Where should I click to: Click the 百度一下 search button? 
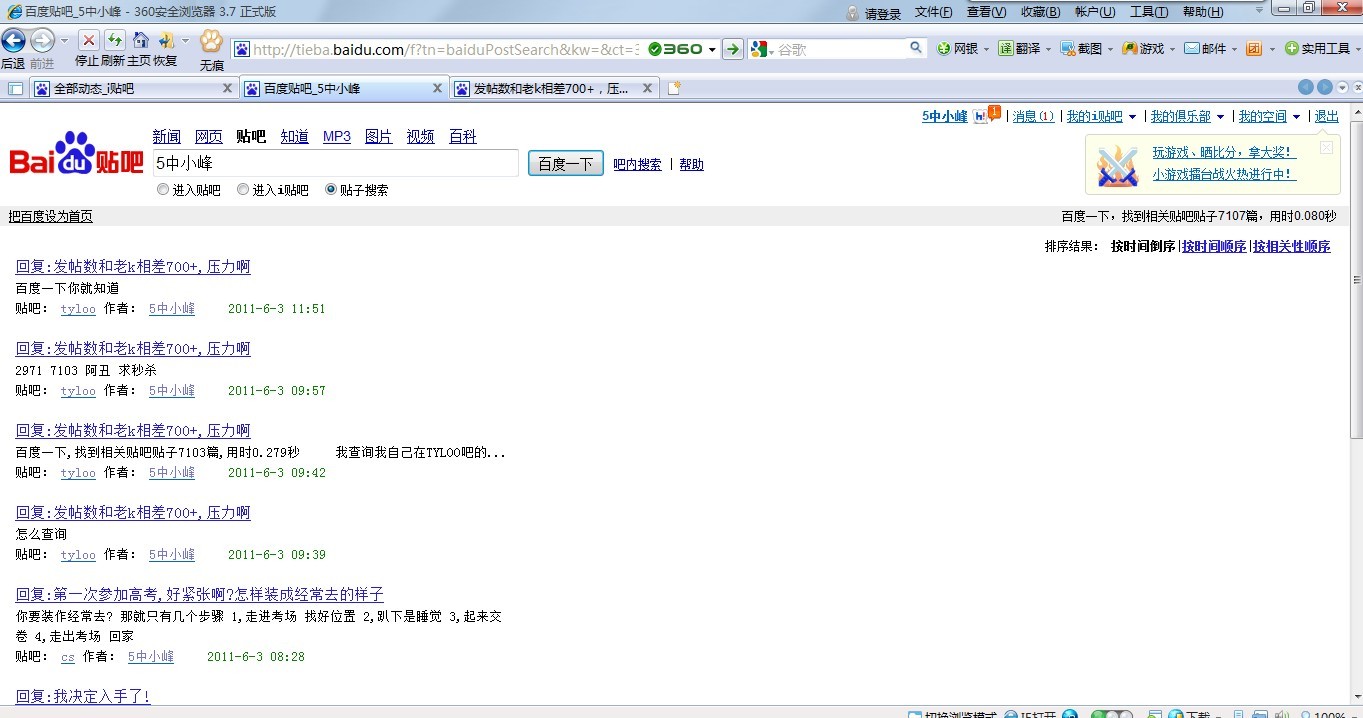(x=566, y=164)
